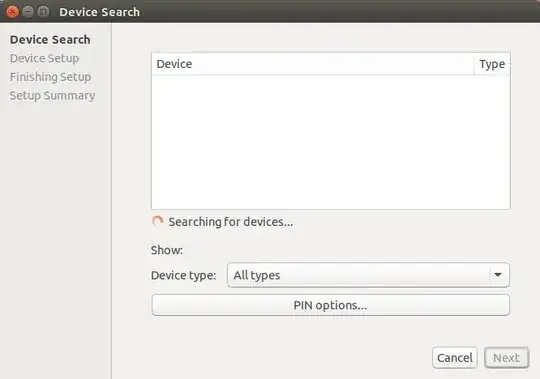Click inside the empty device list

click(x=331, y=142)
